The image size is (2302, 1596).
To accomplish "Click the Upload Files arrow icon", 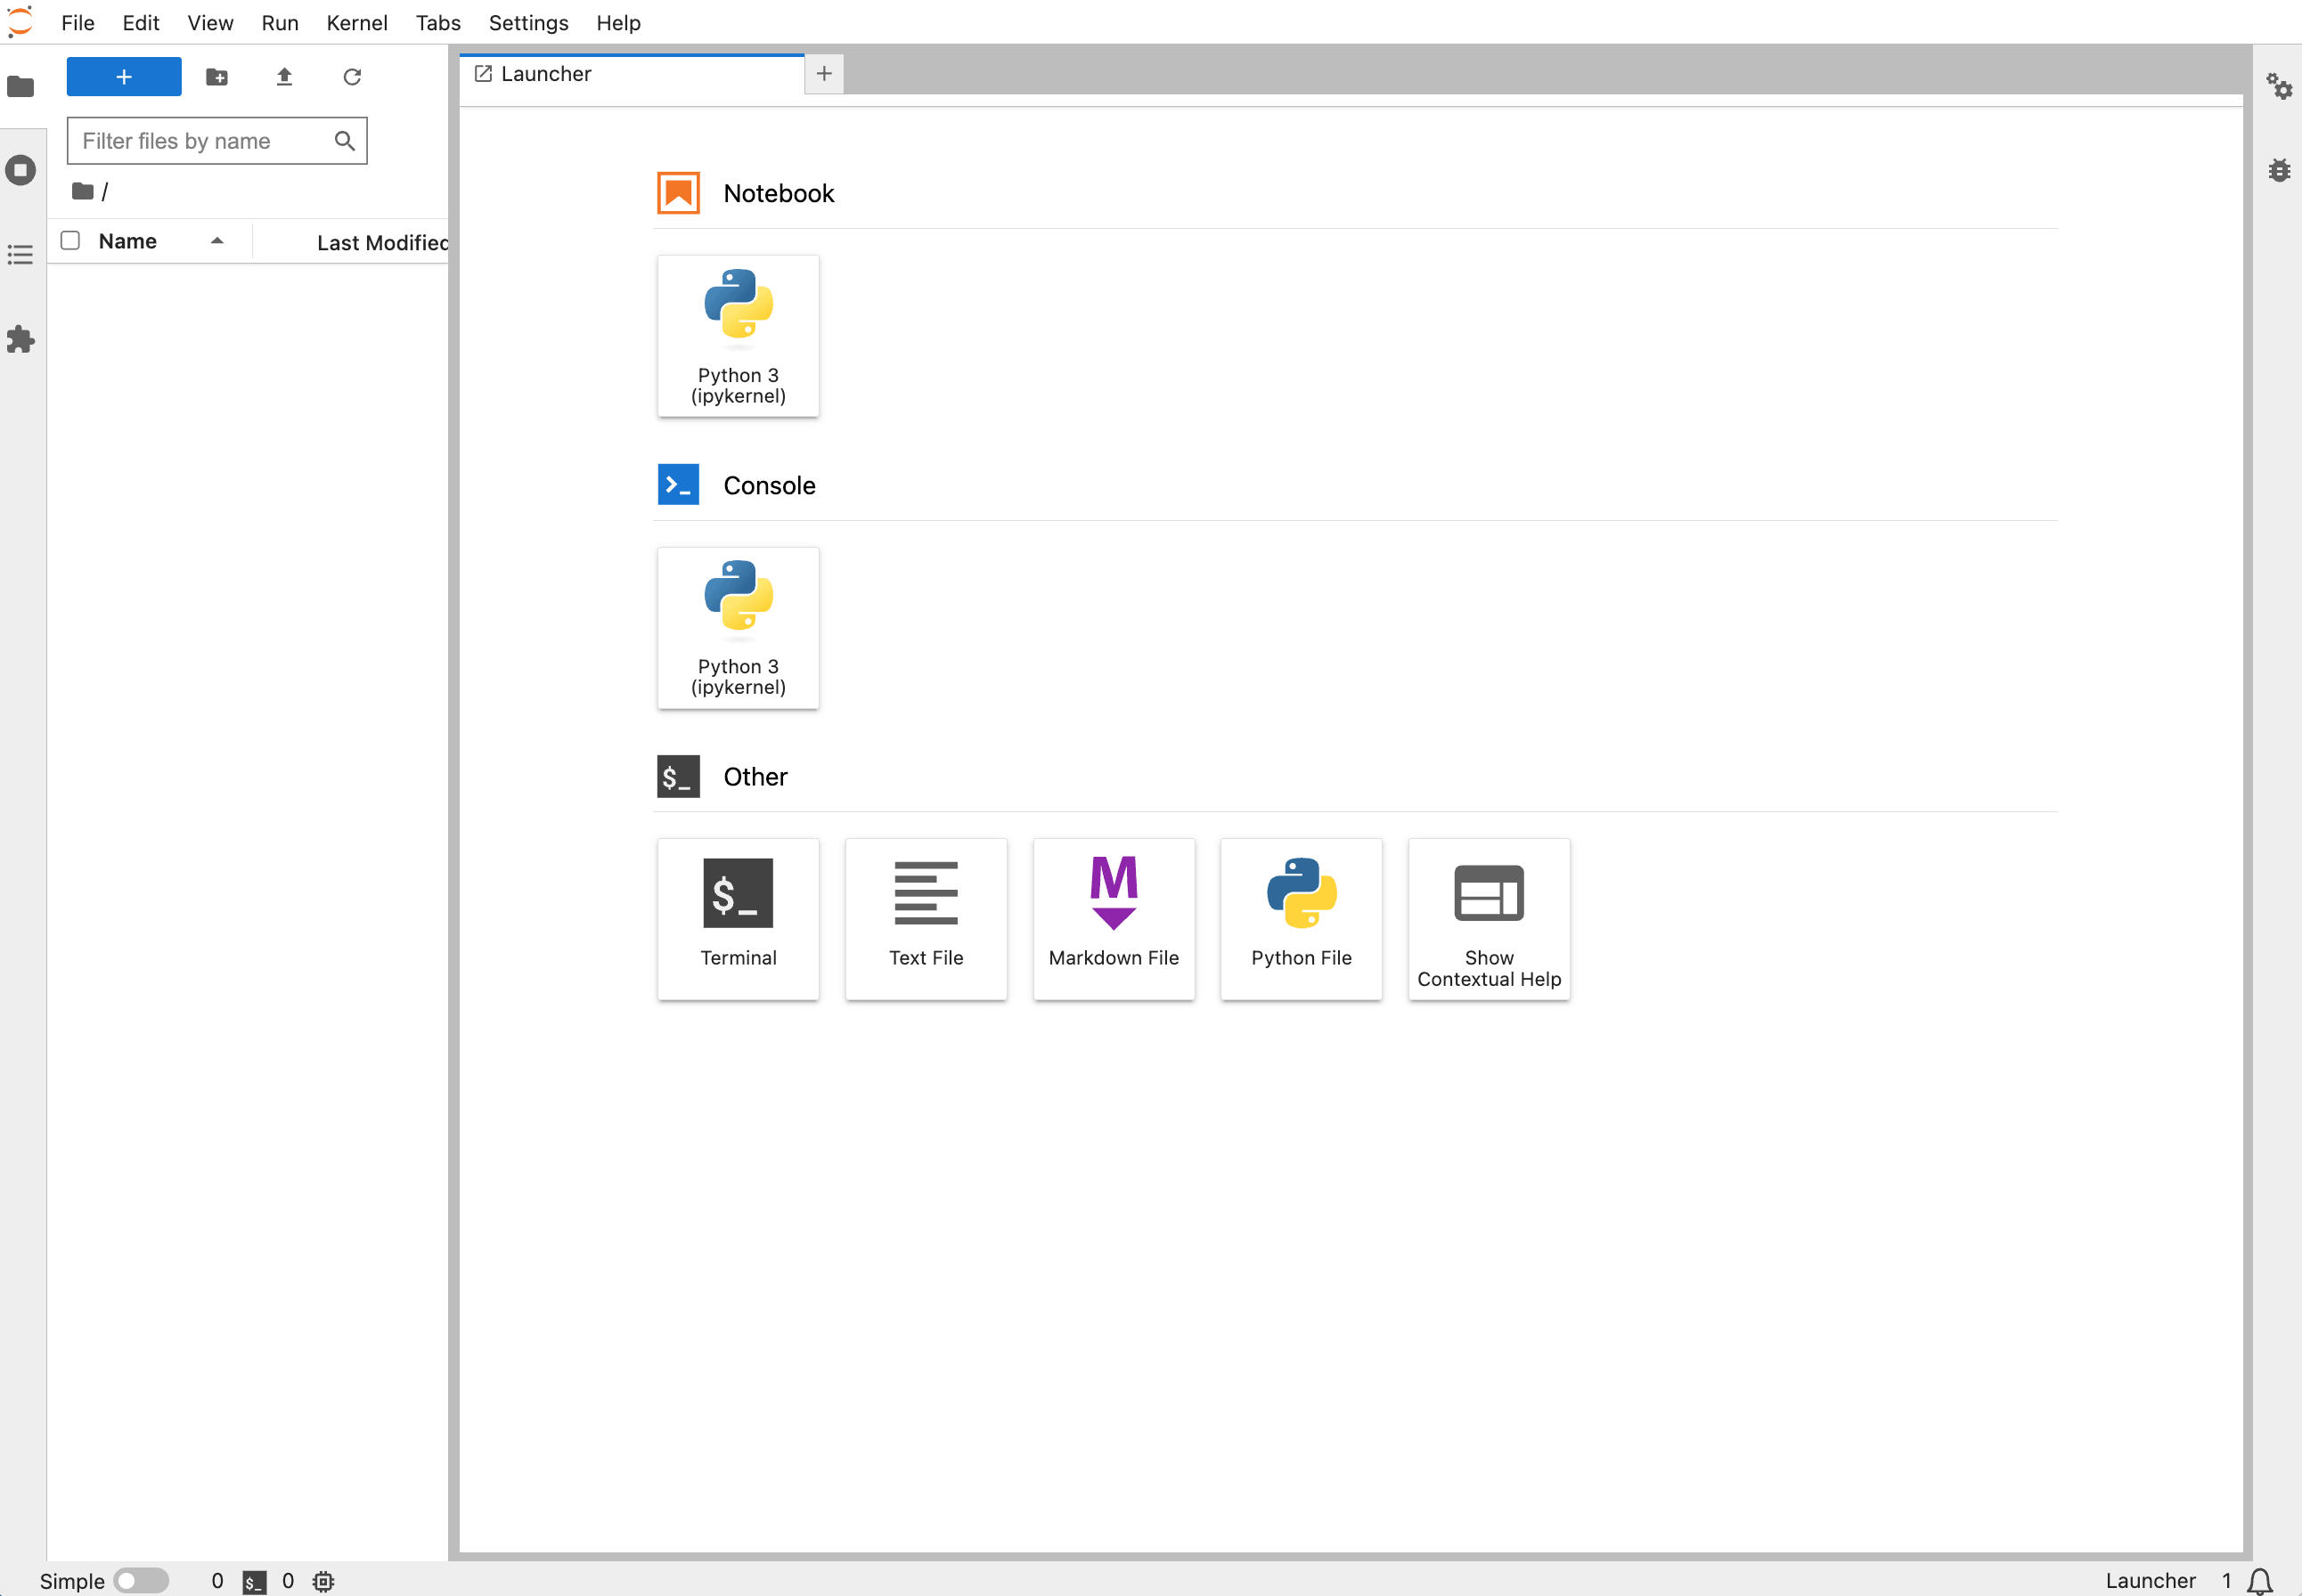I will click(x=284, y=77).
